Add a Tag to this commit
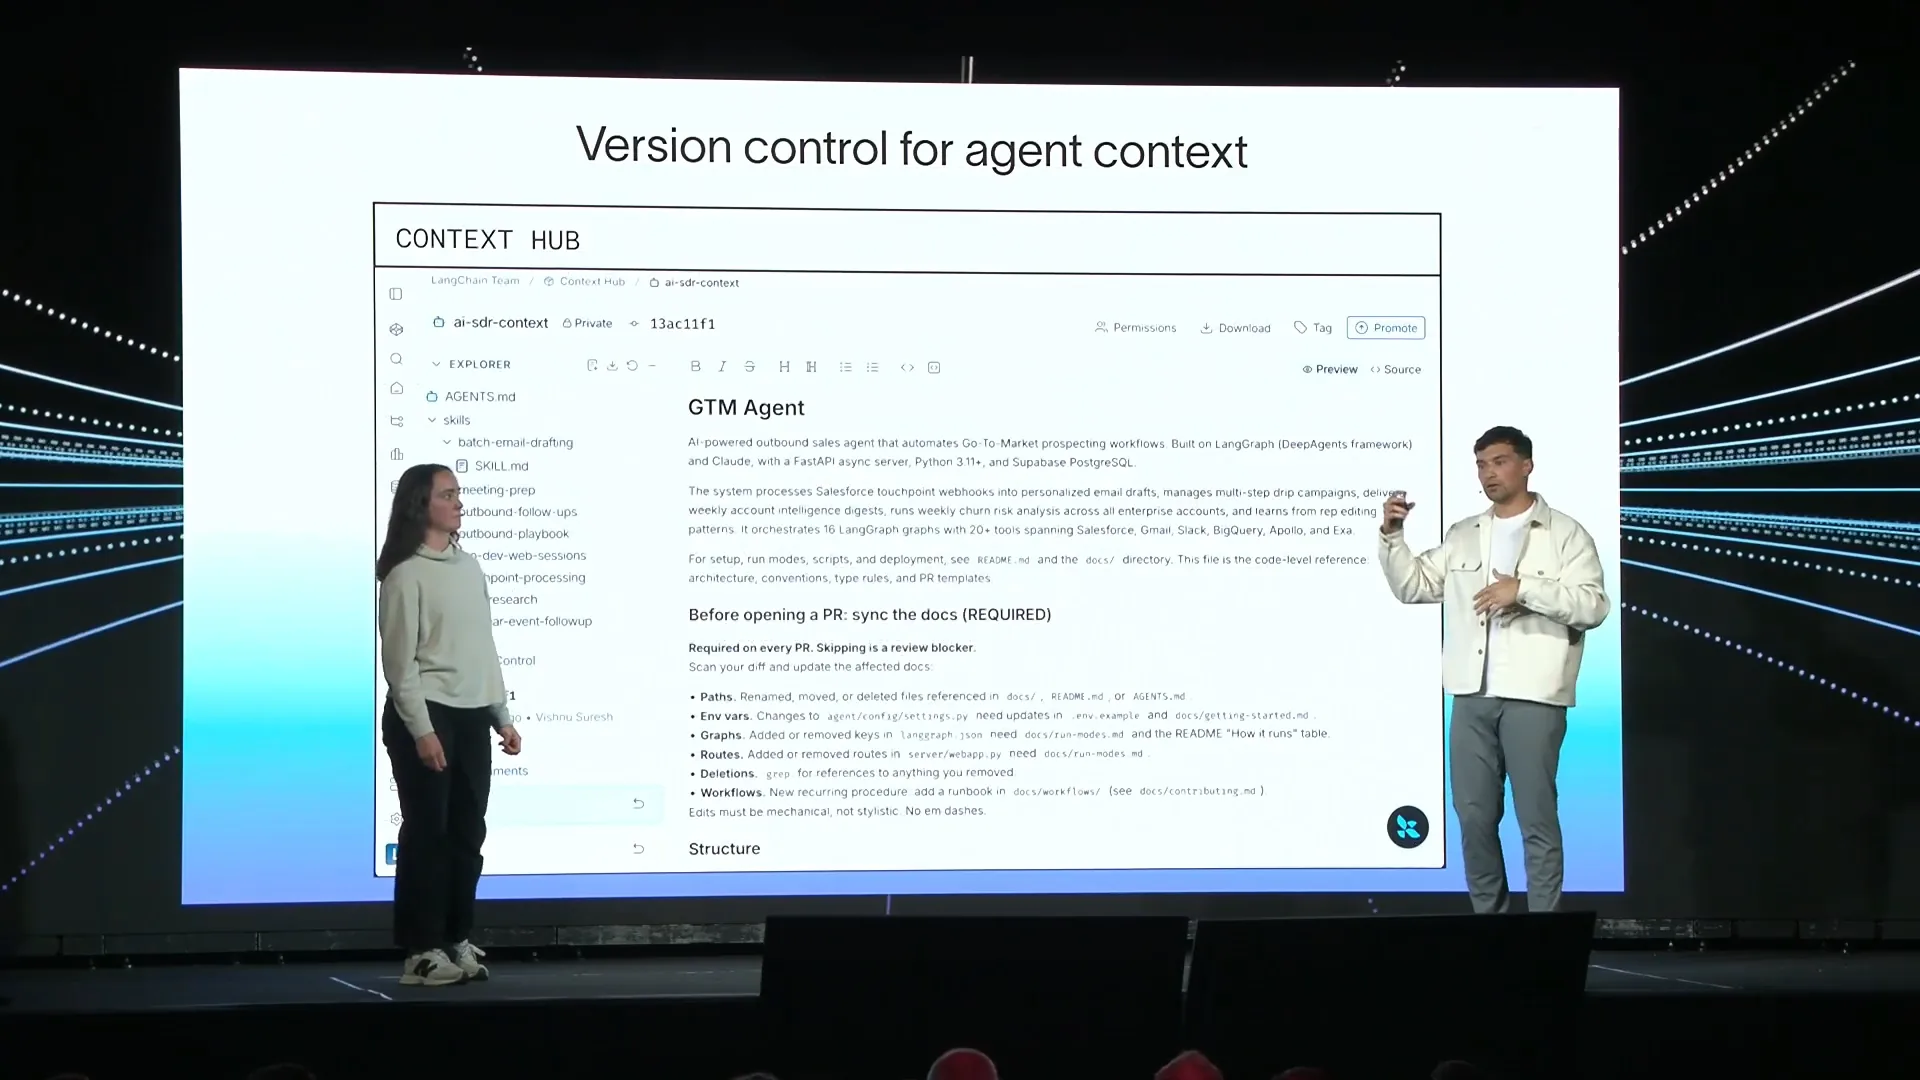Viewport: 1920px width, 1080px height. click(x=1312, y=327)
